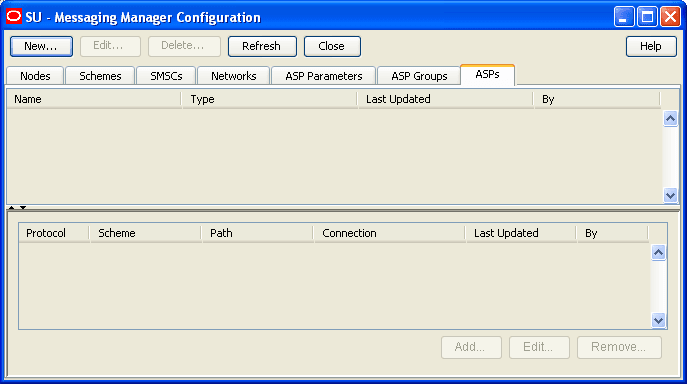687x384 pixels.
Task: Click the Refresh button
Action: click(x=262, y=46)
